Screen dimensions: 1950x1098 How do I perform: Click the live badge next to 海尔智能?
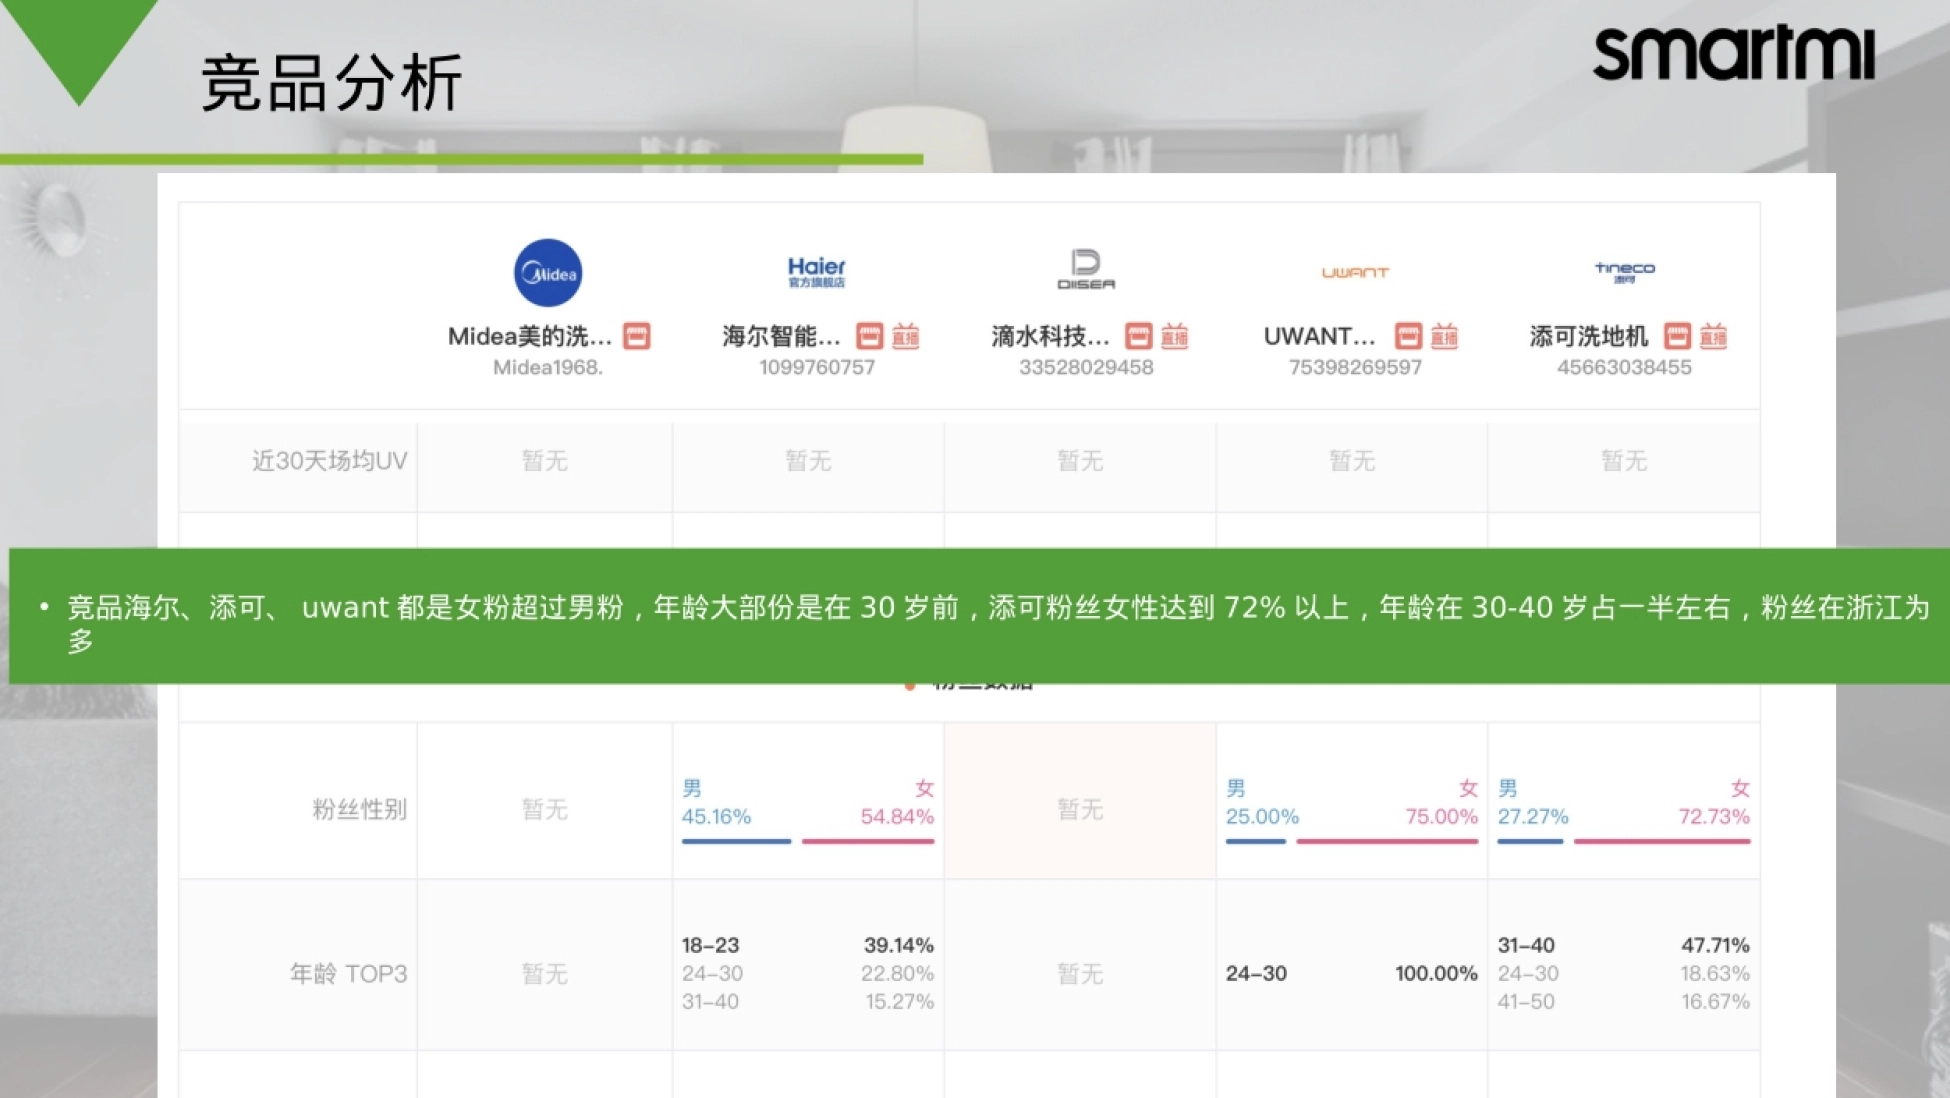click(x=905, y=336)
